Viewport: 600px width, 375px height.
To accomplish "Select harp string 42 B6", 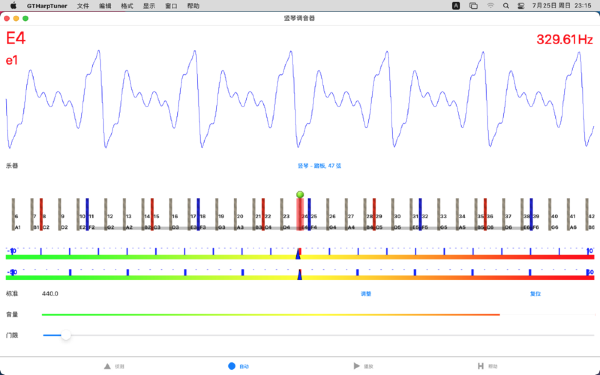I will pos(587,214).
